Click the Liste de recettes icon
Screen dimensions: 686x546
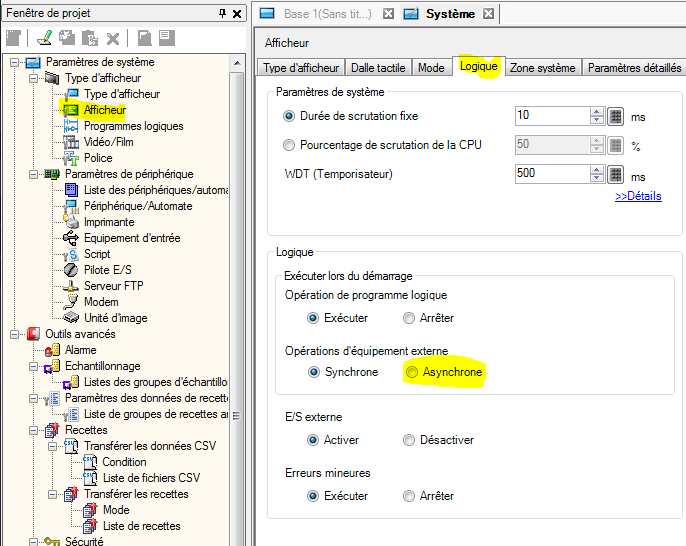(90, 526)
